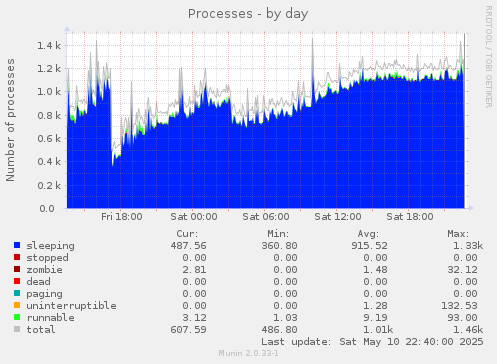The image size is (497, 364).
Task: Click zombie maximum value 32.12
Action: [x=462, y=270]
